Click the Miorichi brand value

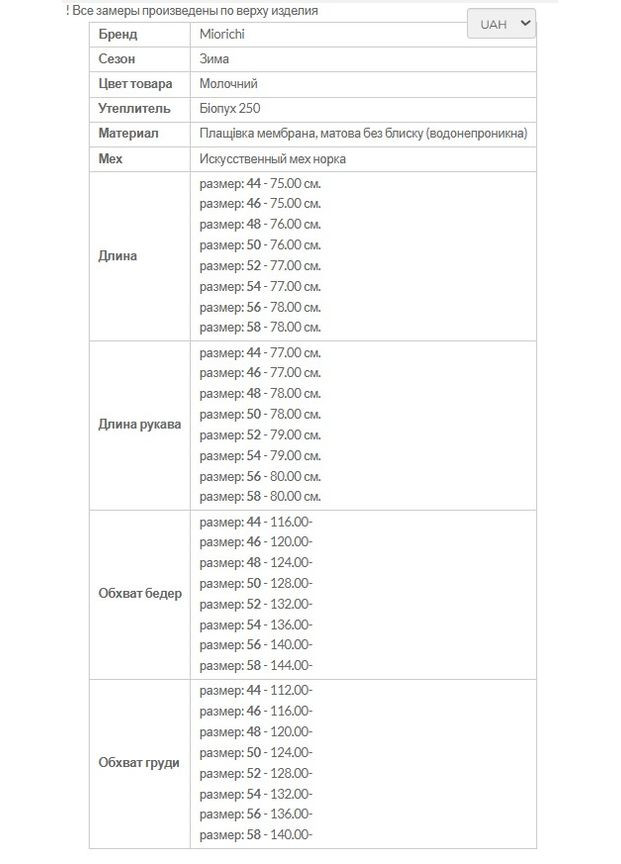tap(222, 34)
